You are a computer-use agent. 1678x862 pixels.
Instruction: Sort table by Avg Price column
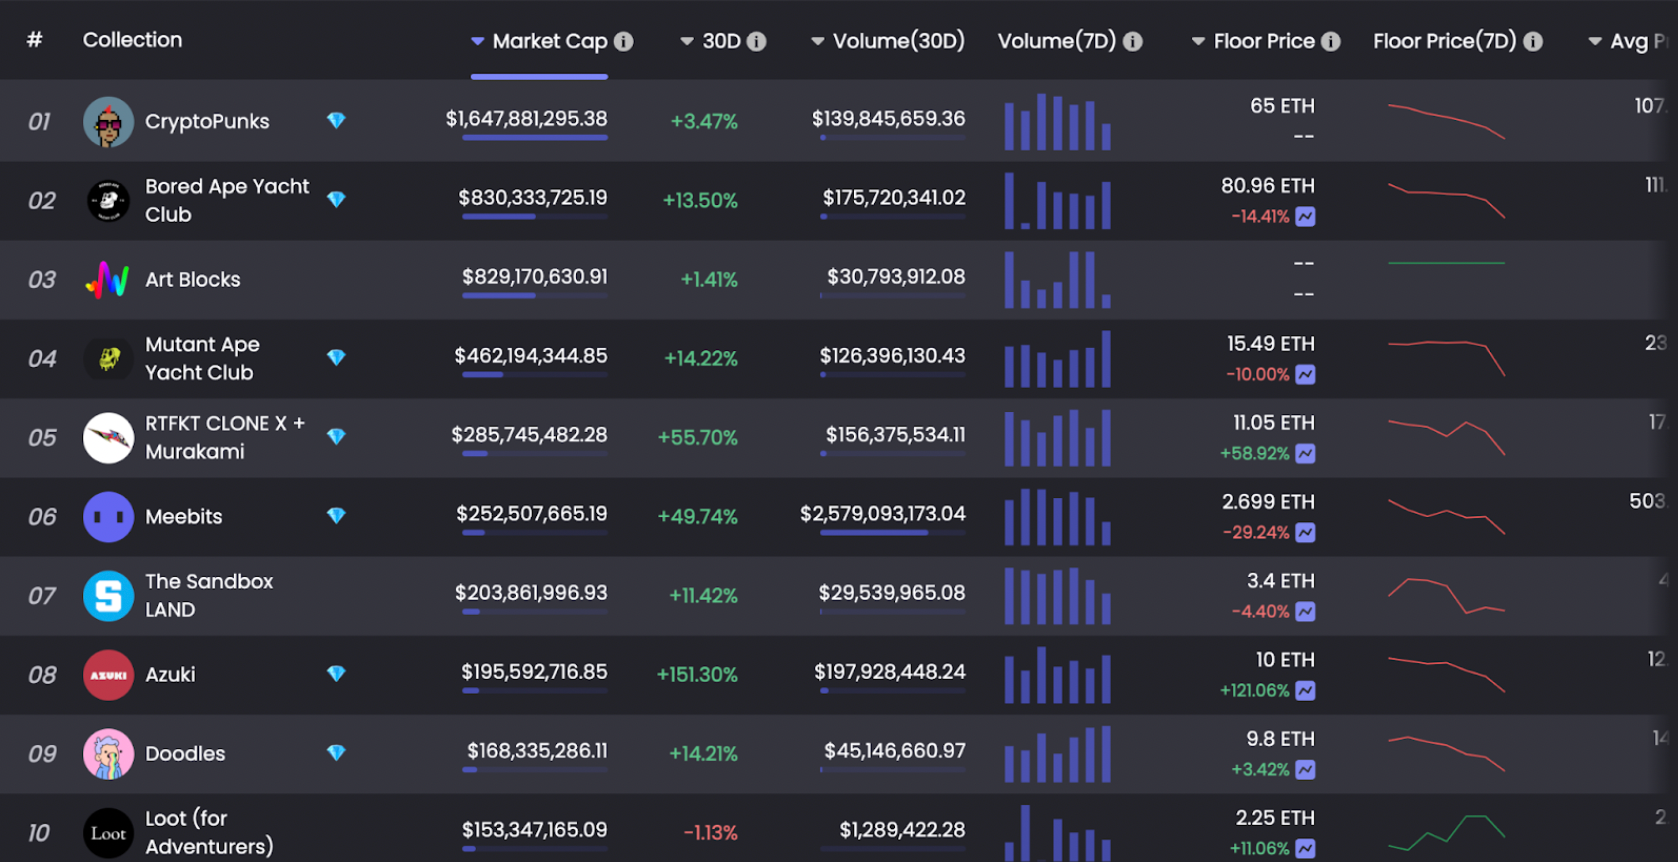point(1628,41)
